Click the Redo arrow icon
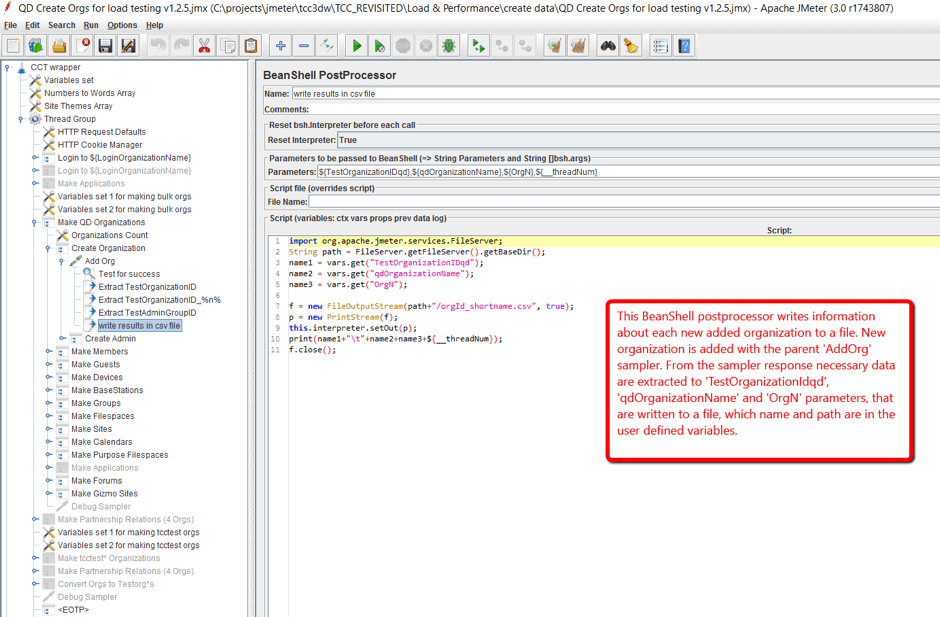Image resolution: width=940 pixels, height=617 pixels. point(180,46)
